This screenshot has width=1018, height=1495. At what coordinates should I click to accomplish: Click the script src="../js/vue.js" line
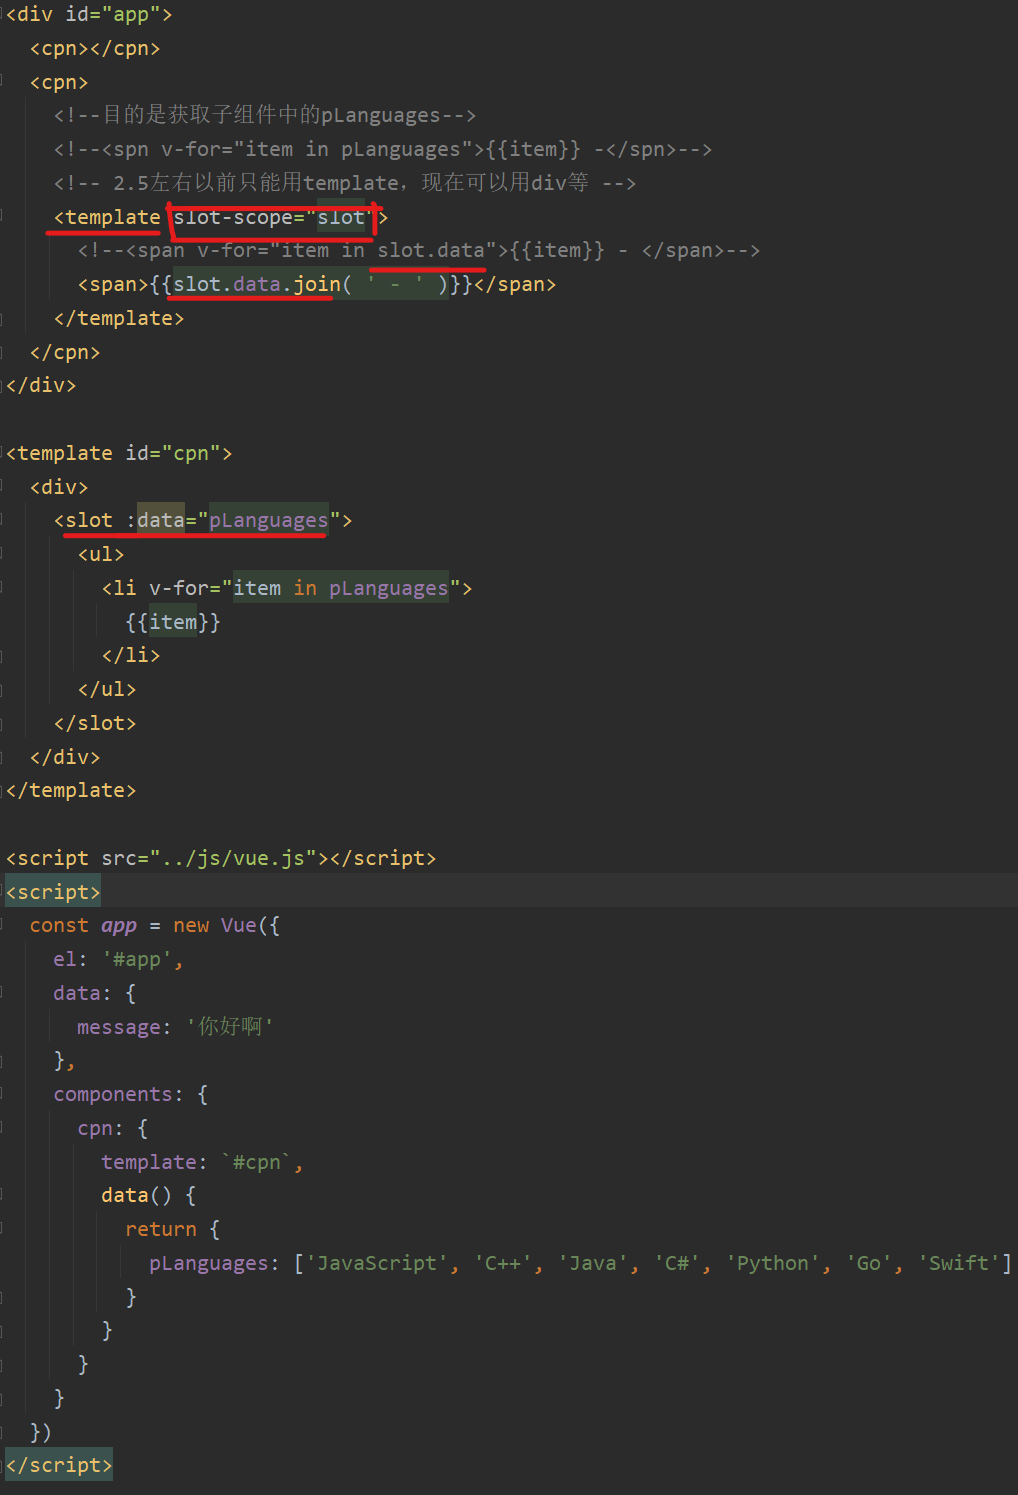click(x=221, y=859)
